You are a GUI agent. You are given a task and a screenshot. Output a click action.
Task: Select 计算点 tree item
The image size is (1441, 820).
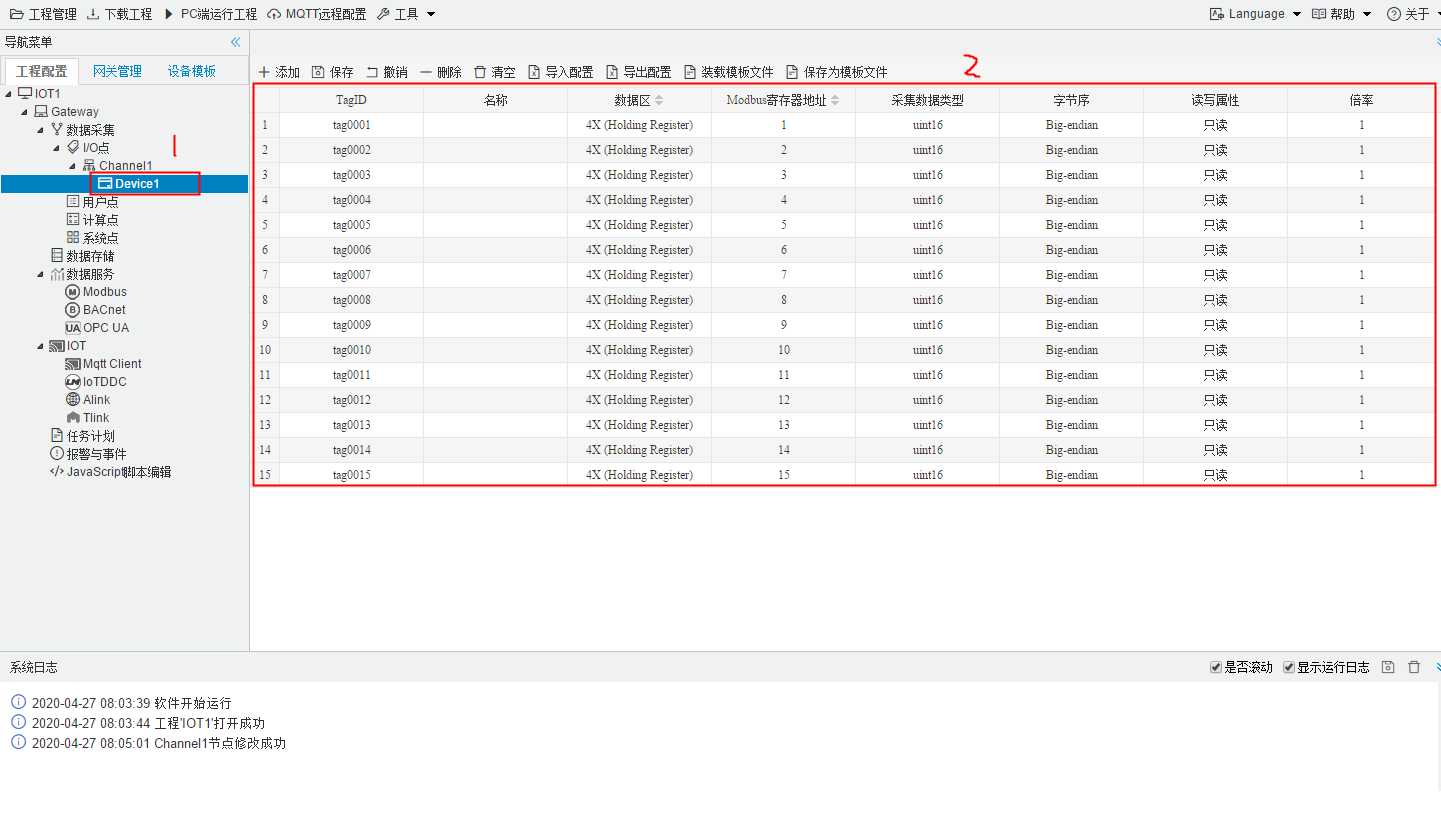[100, 220]
